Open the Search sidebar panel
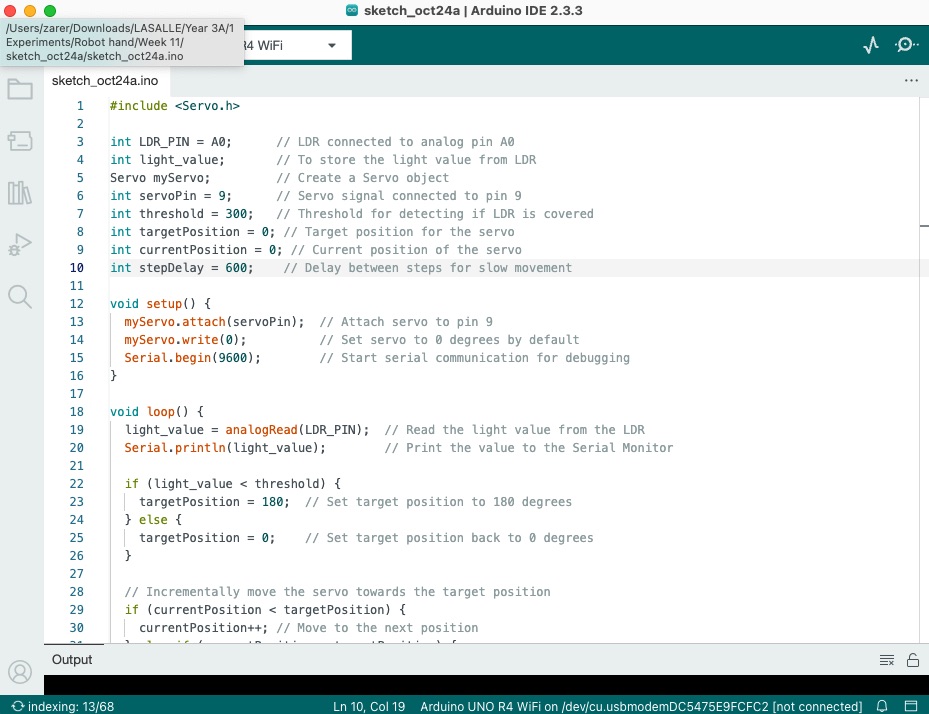This screenshot has height=714, width=929. (20, 296)
